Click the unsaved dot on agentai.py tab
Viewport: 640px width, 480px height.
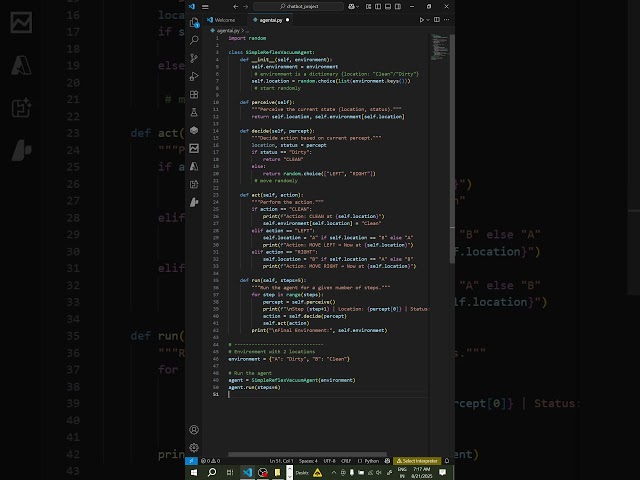pos(287,20)
